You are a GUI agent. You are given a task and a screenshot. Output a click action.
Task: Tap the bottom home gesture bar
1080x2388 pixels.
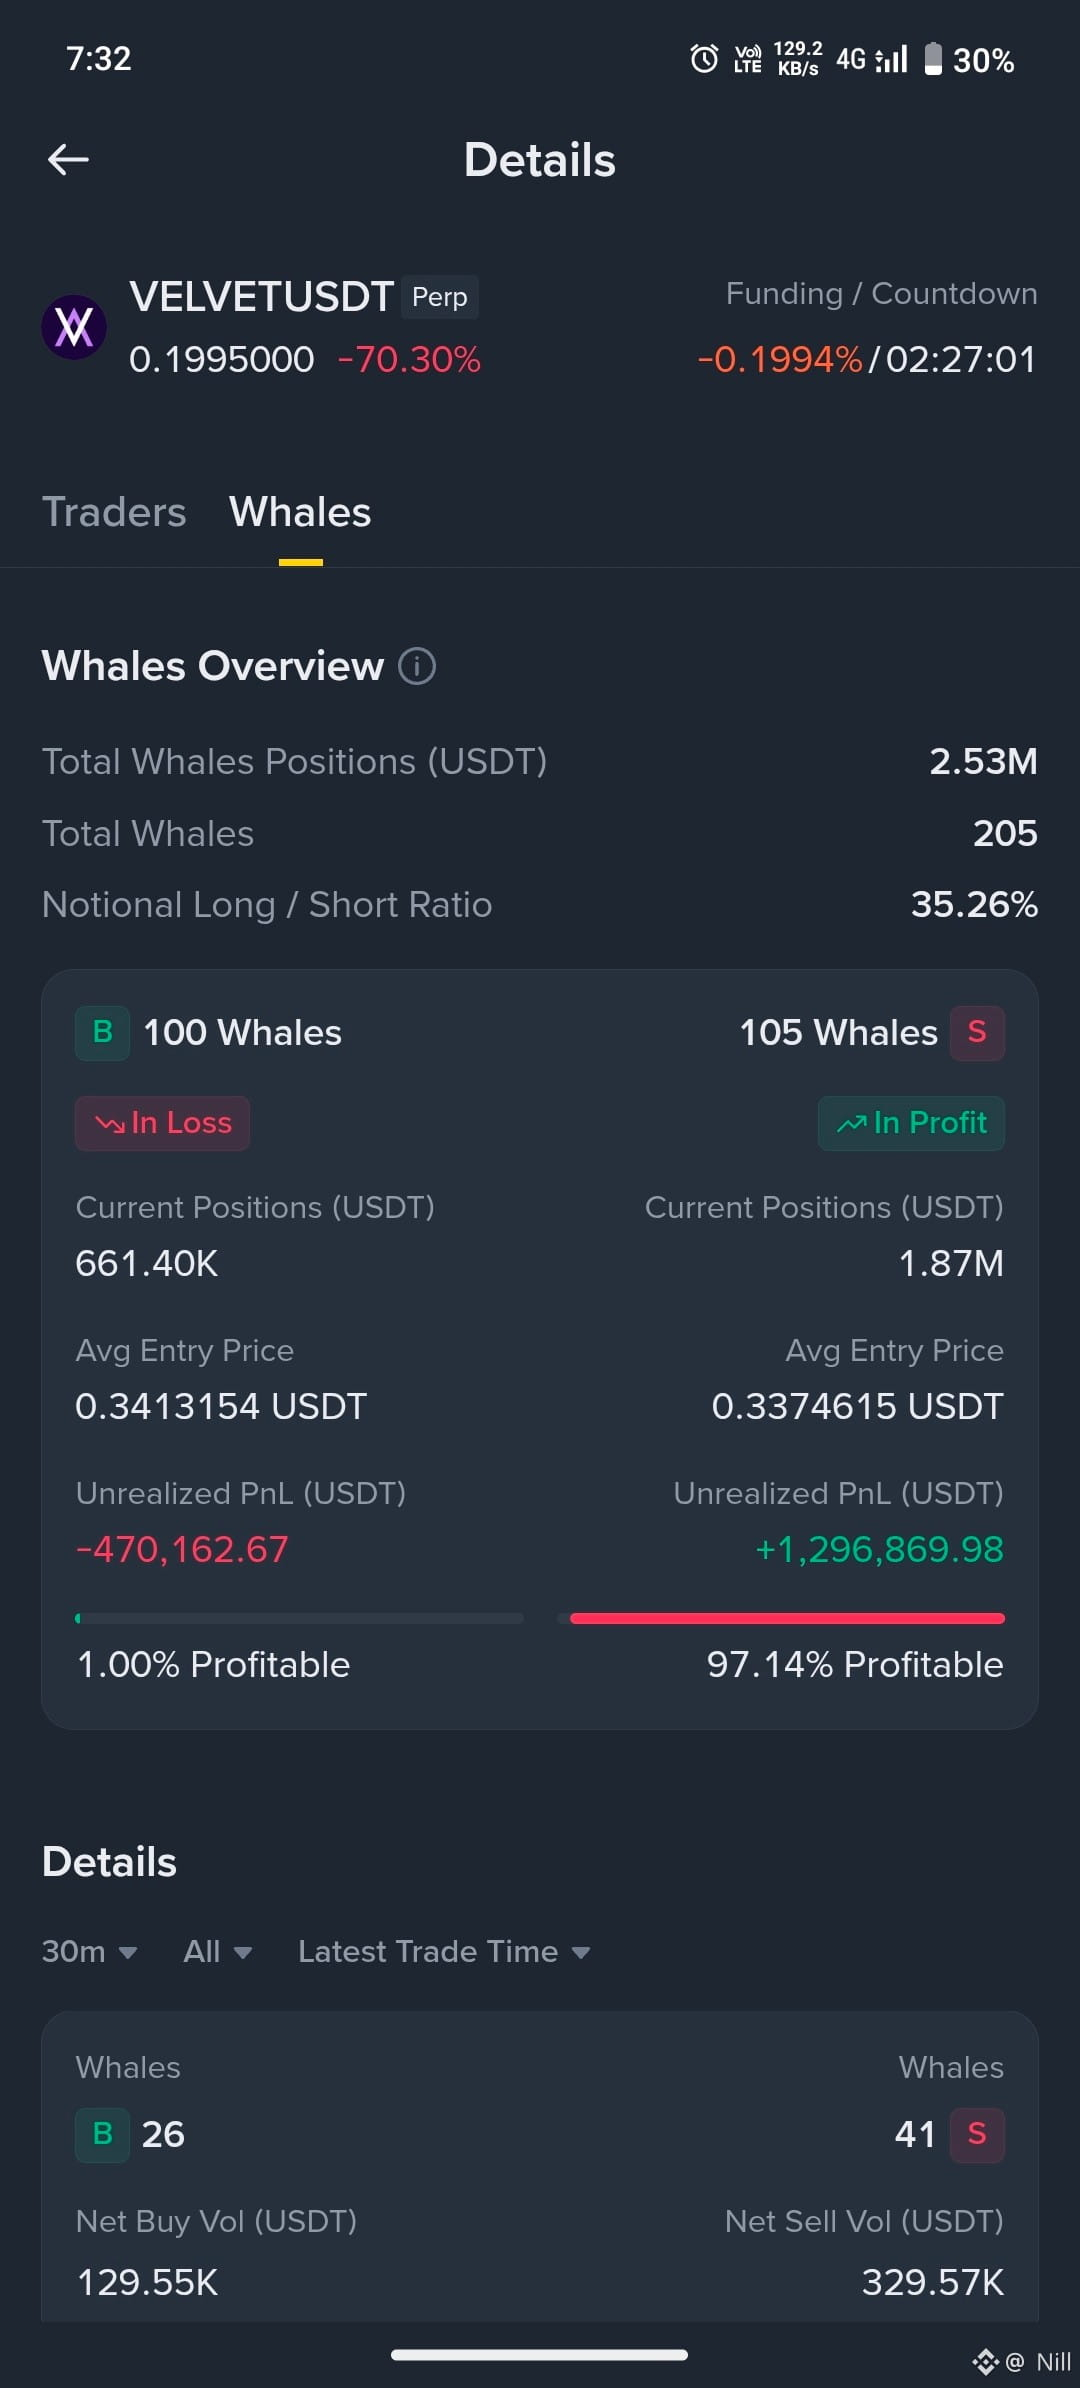click(540, 2354)
